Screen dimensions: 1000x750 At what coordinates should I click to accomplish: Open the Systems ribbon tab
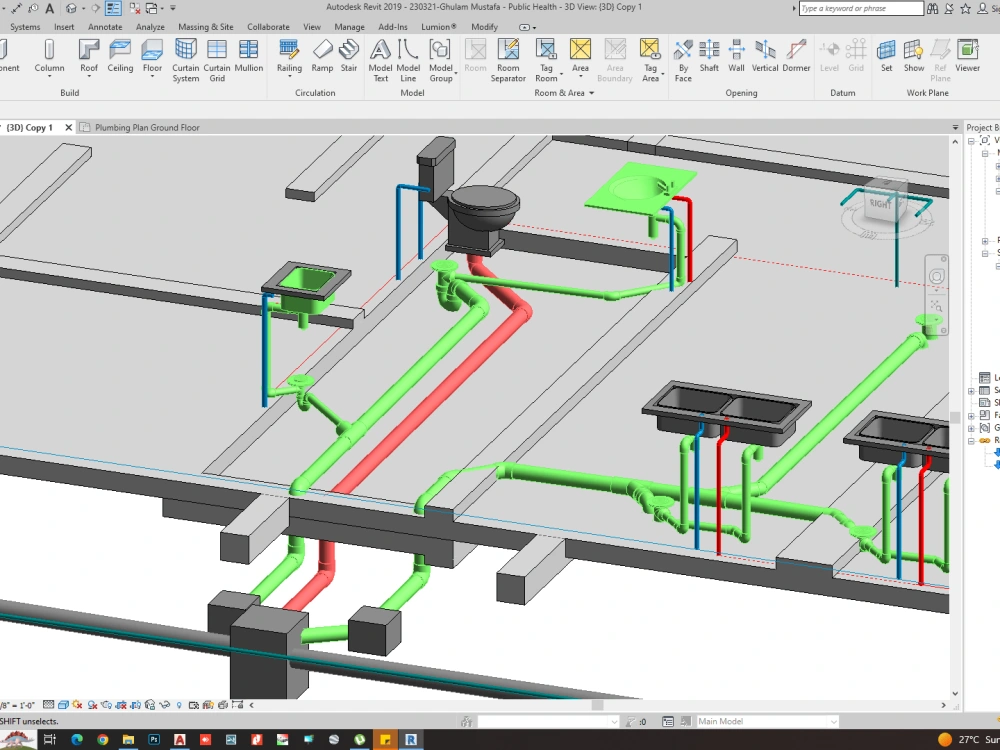tap(25, 27)
